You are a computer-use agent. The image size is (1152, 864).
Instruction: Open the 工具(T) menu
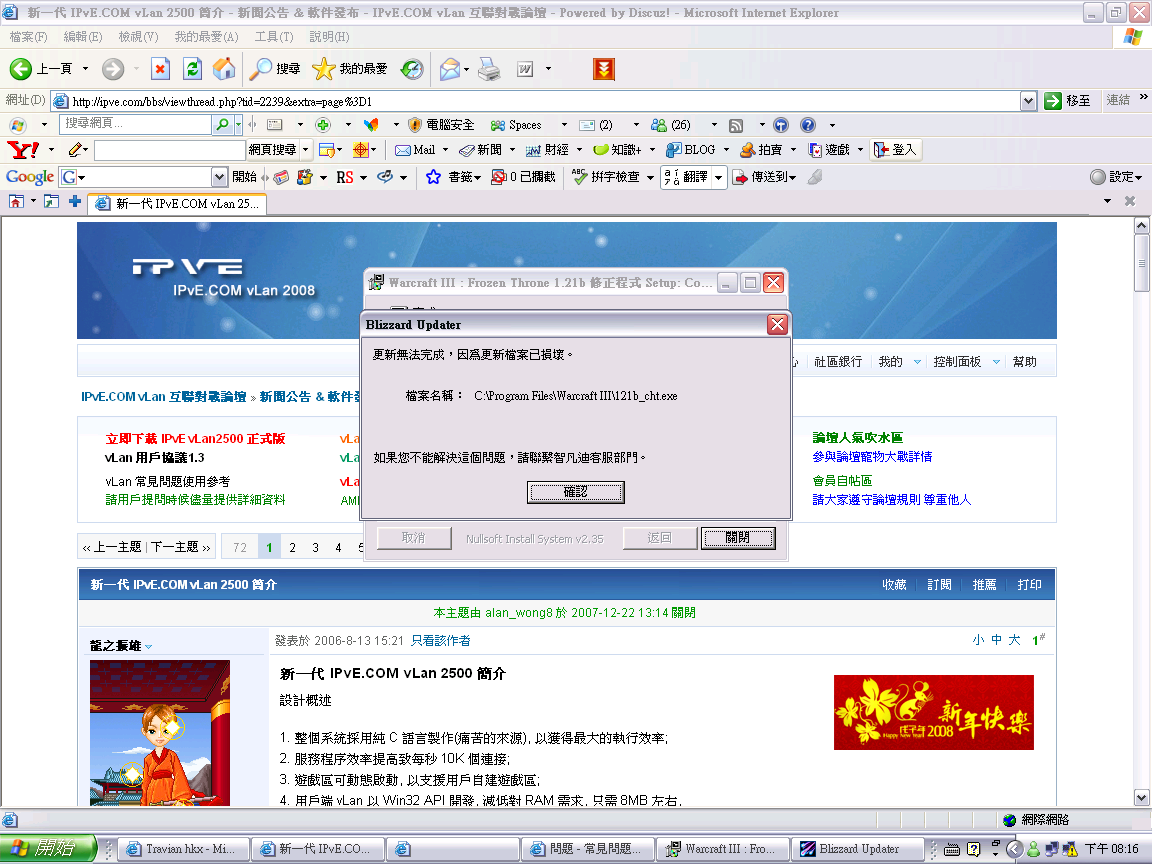click(273, 37)
